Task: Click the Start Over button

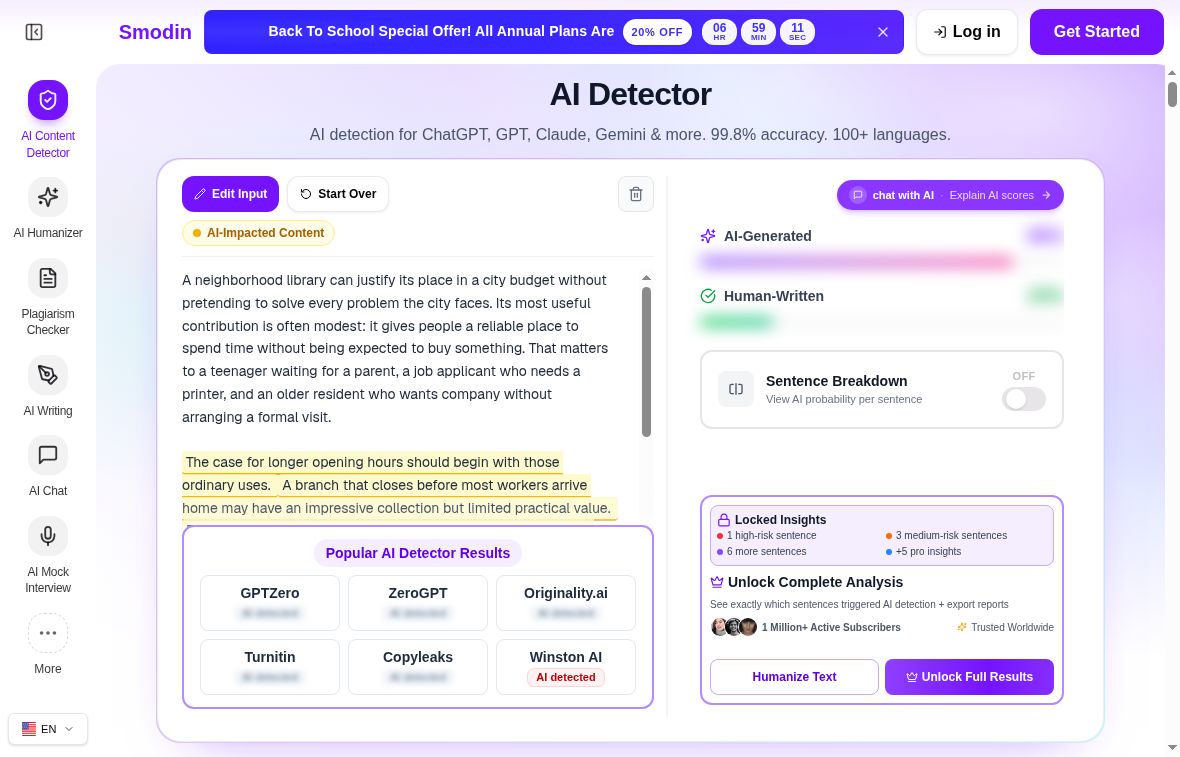Action: [338, 194]
